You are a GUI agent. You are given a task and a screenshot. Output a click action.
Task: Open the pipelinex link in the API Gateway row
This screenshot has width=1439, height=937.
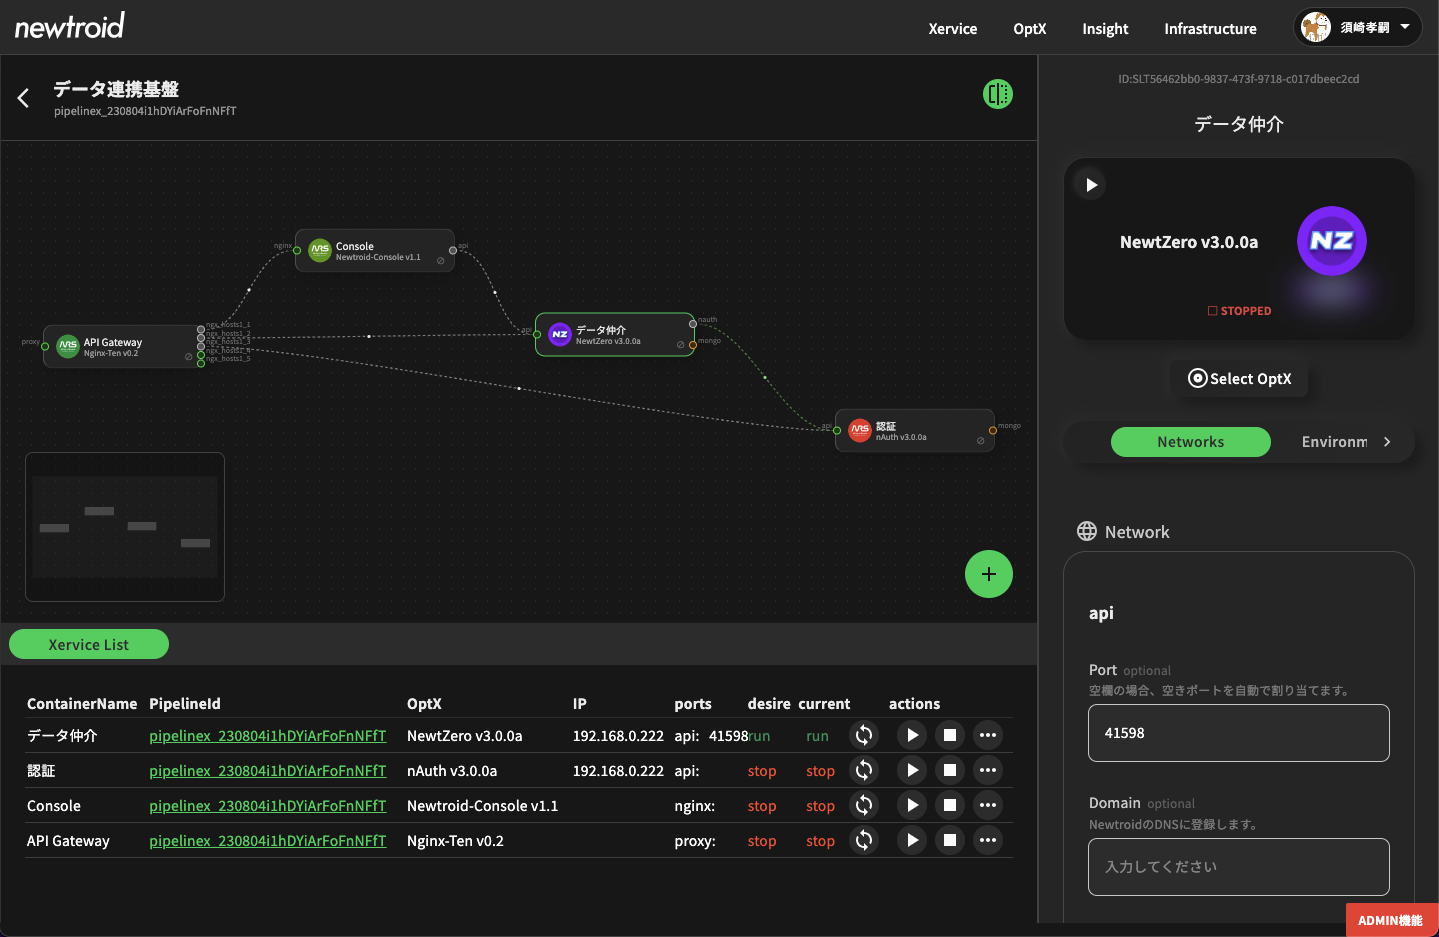[x=267, y=841]
